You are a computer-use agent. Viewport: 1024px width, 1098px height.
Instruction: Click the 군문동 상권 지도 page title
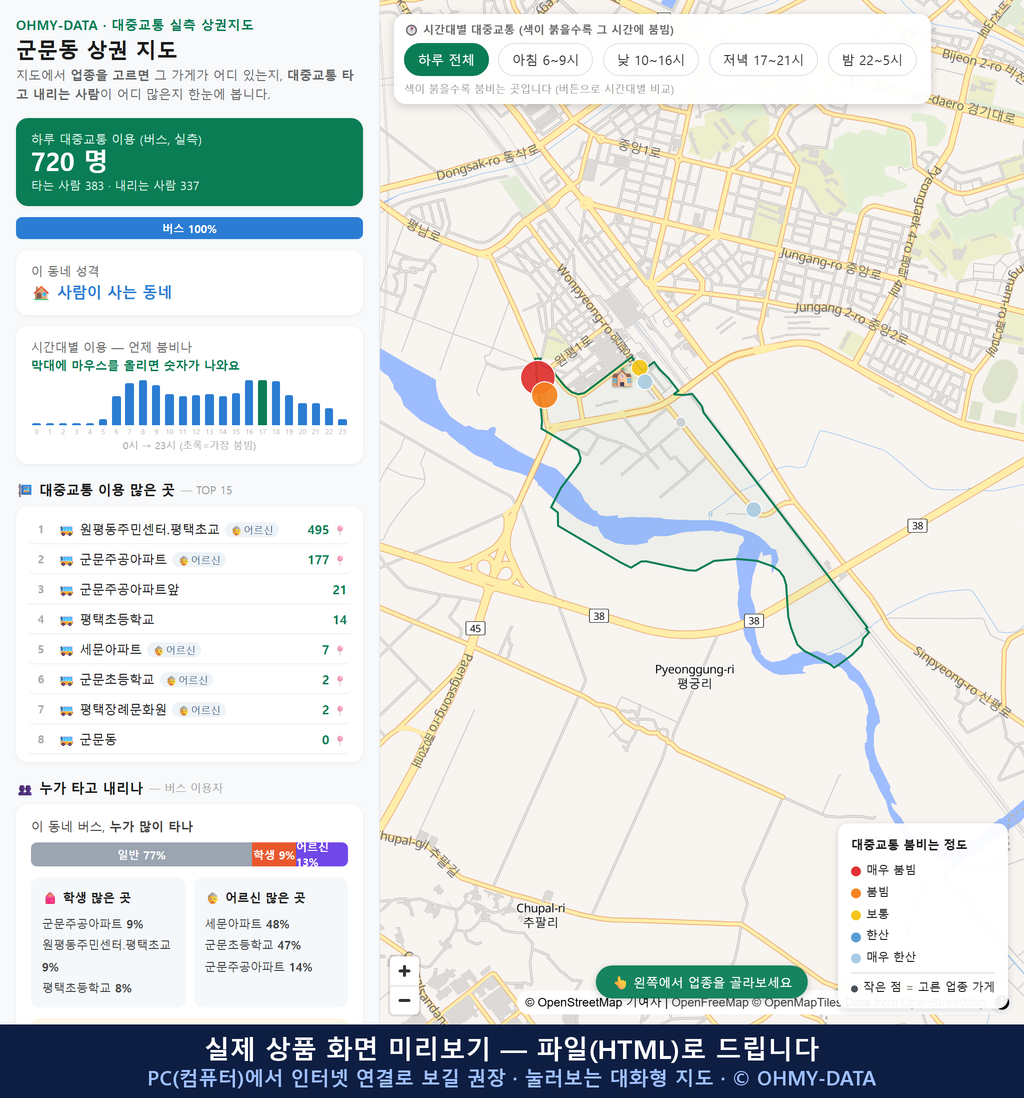(x=97, y=50)
